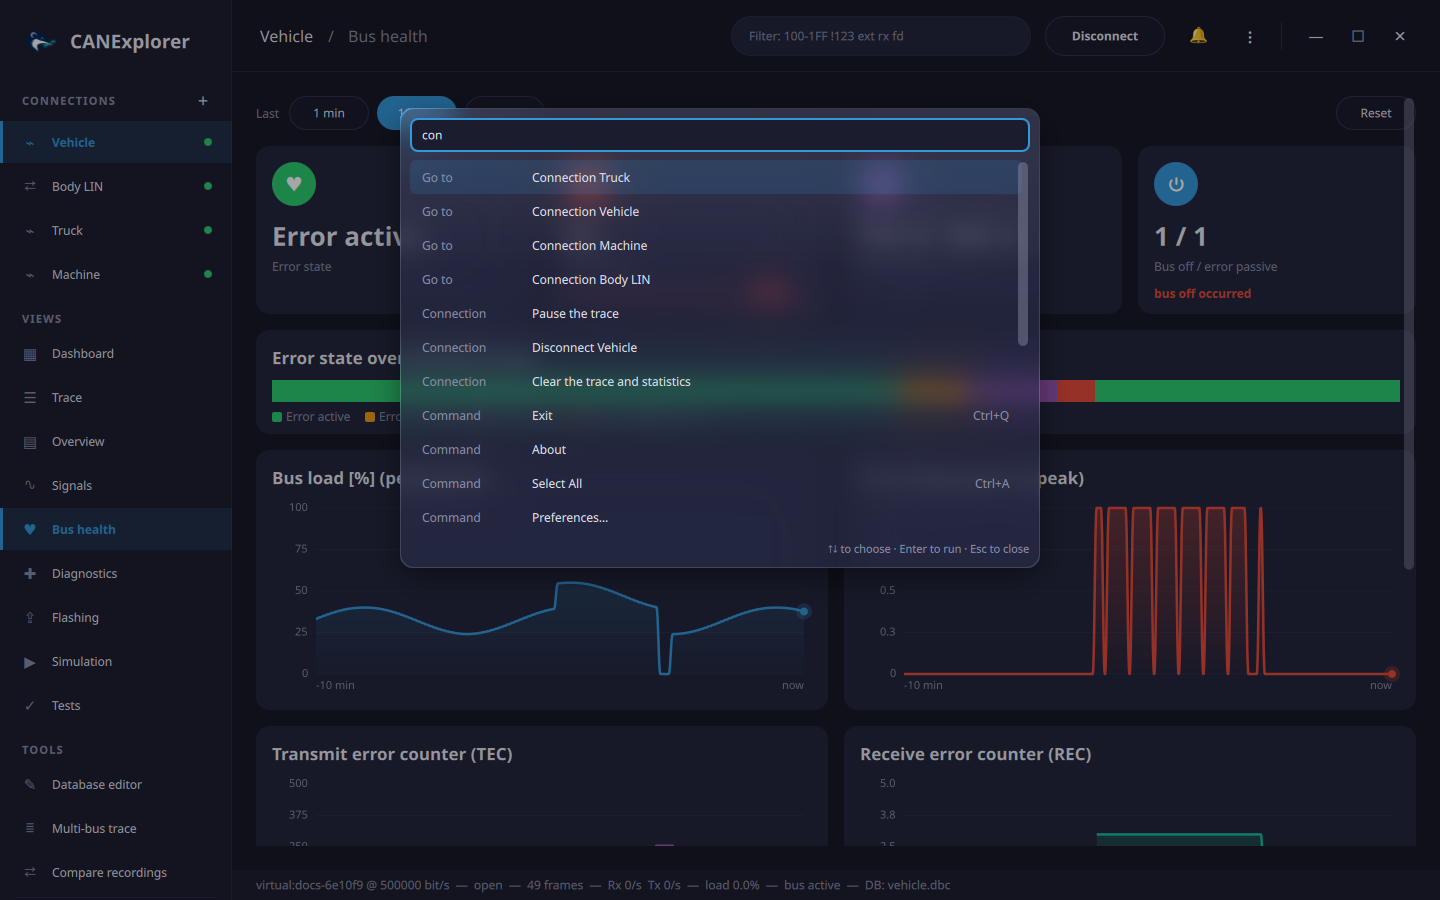Image resolution: width=1440 pixels, height=900 pixels.
Task: Click the Multi-bus trace icon
Action: (30, 829)
